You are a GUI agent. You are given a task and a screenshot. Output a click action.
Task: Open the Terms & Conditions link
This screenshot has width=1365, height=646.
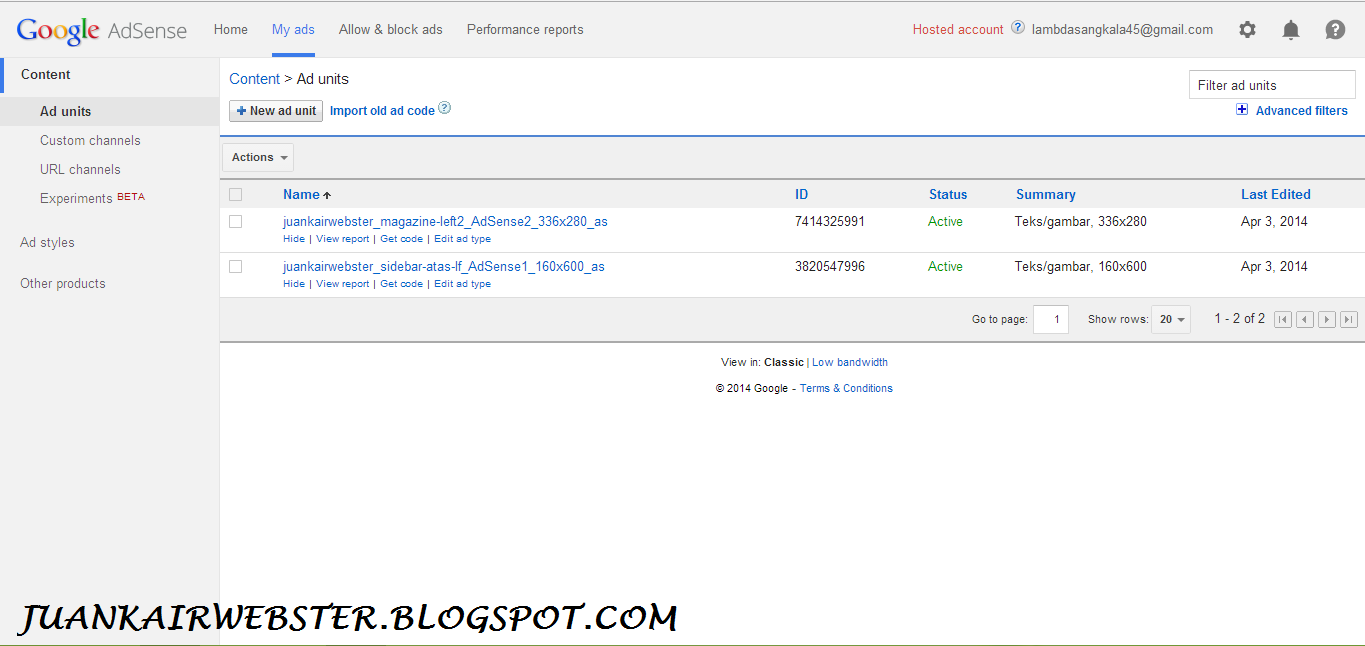pos(846,388)
